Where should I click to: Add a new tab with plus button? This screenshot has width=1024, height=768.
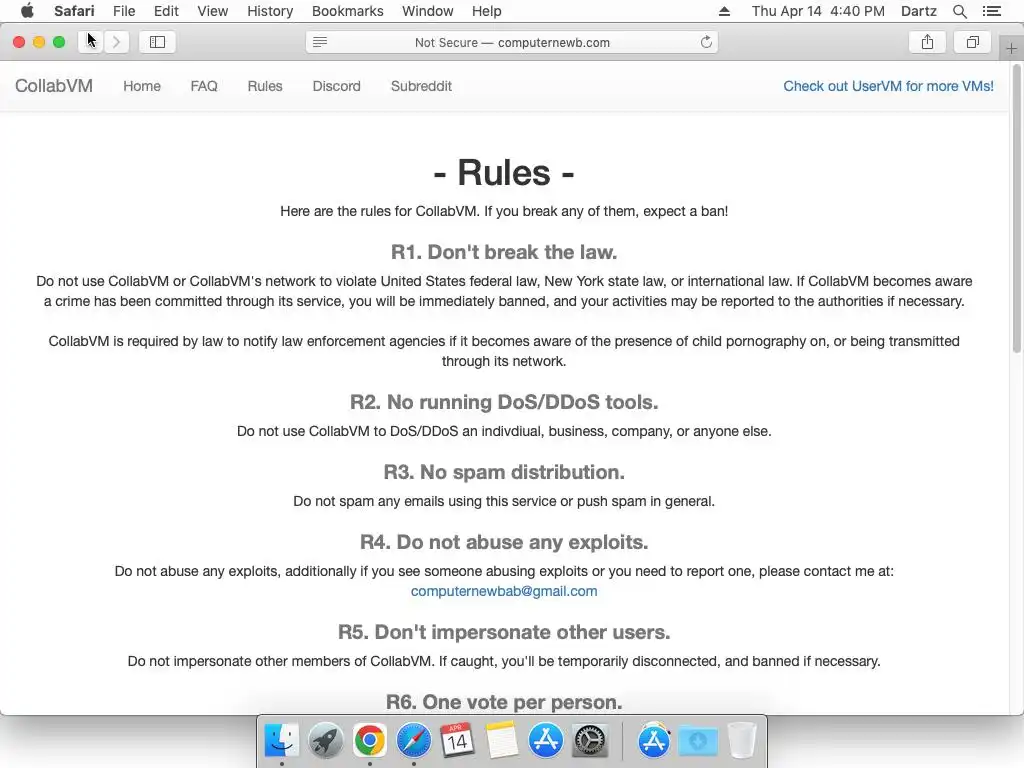coord(1011,49)
